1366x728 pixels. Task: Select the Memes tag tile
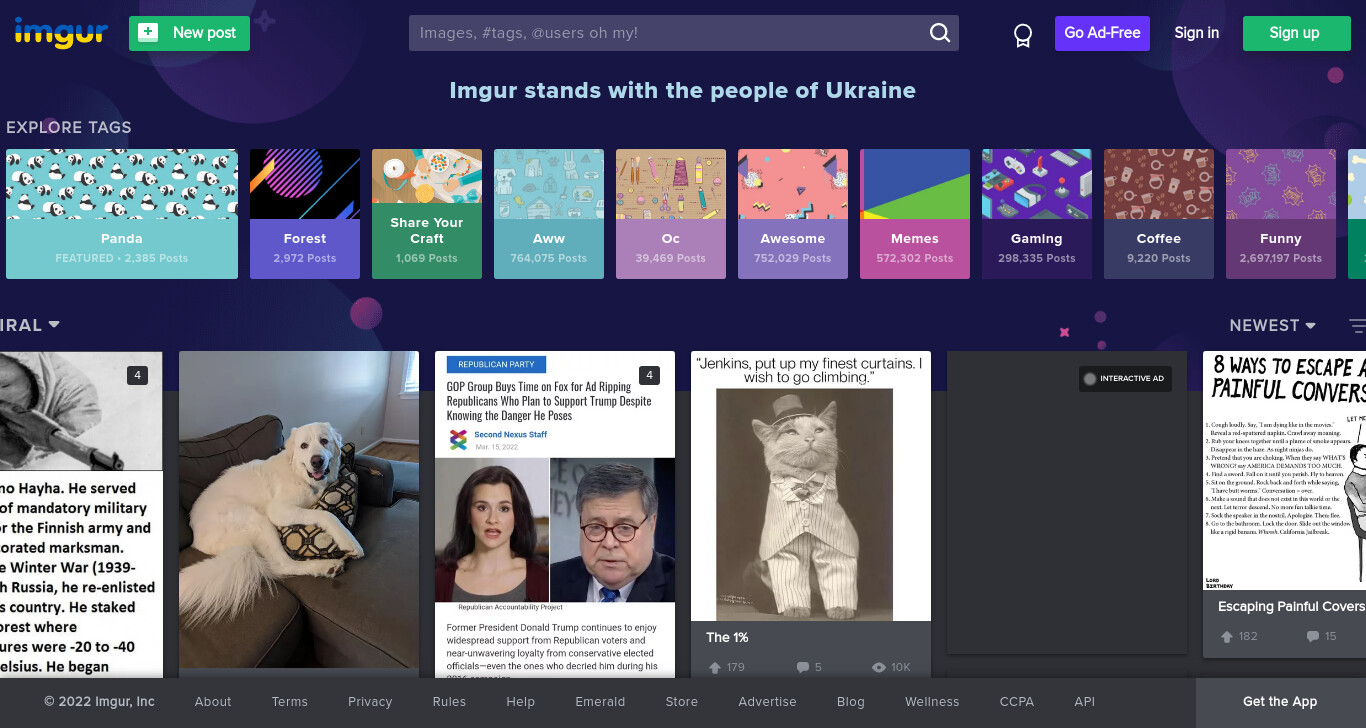915,214
